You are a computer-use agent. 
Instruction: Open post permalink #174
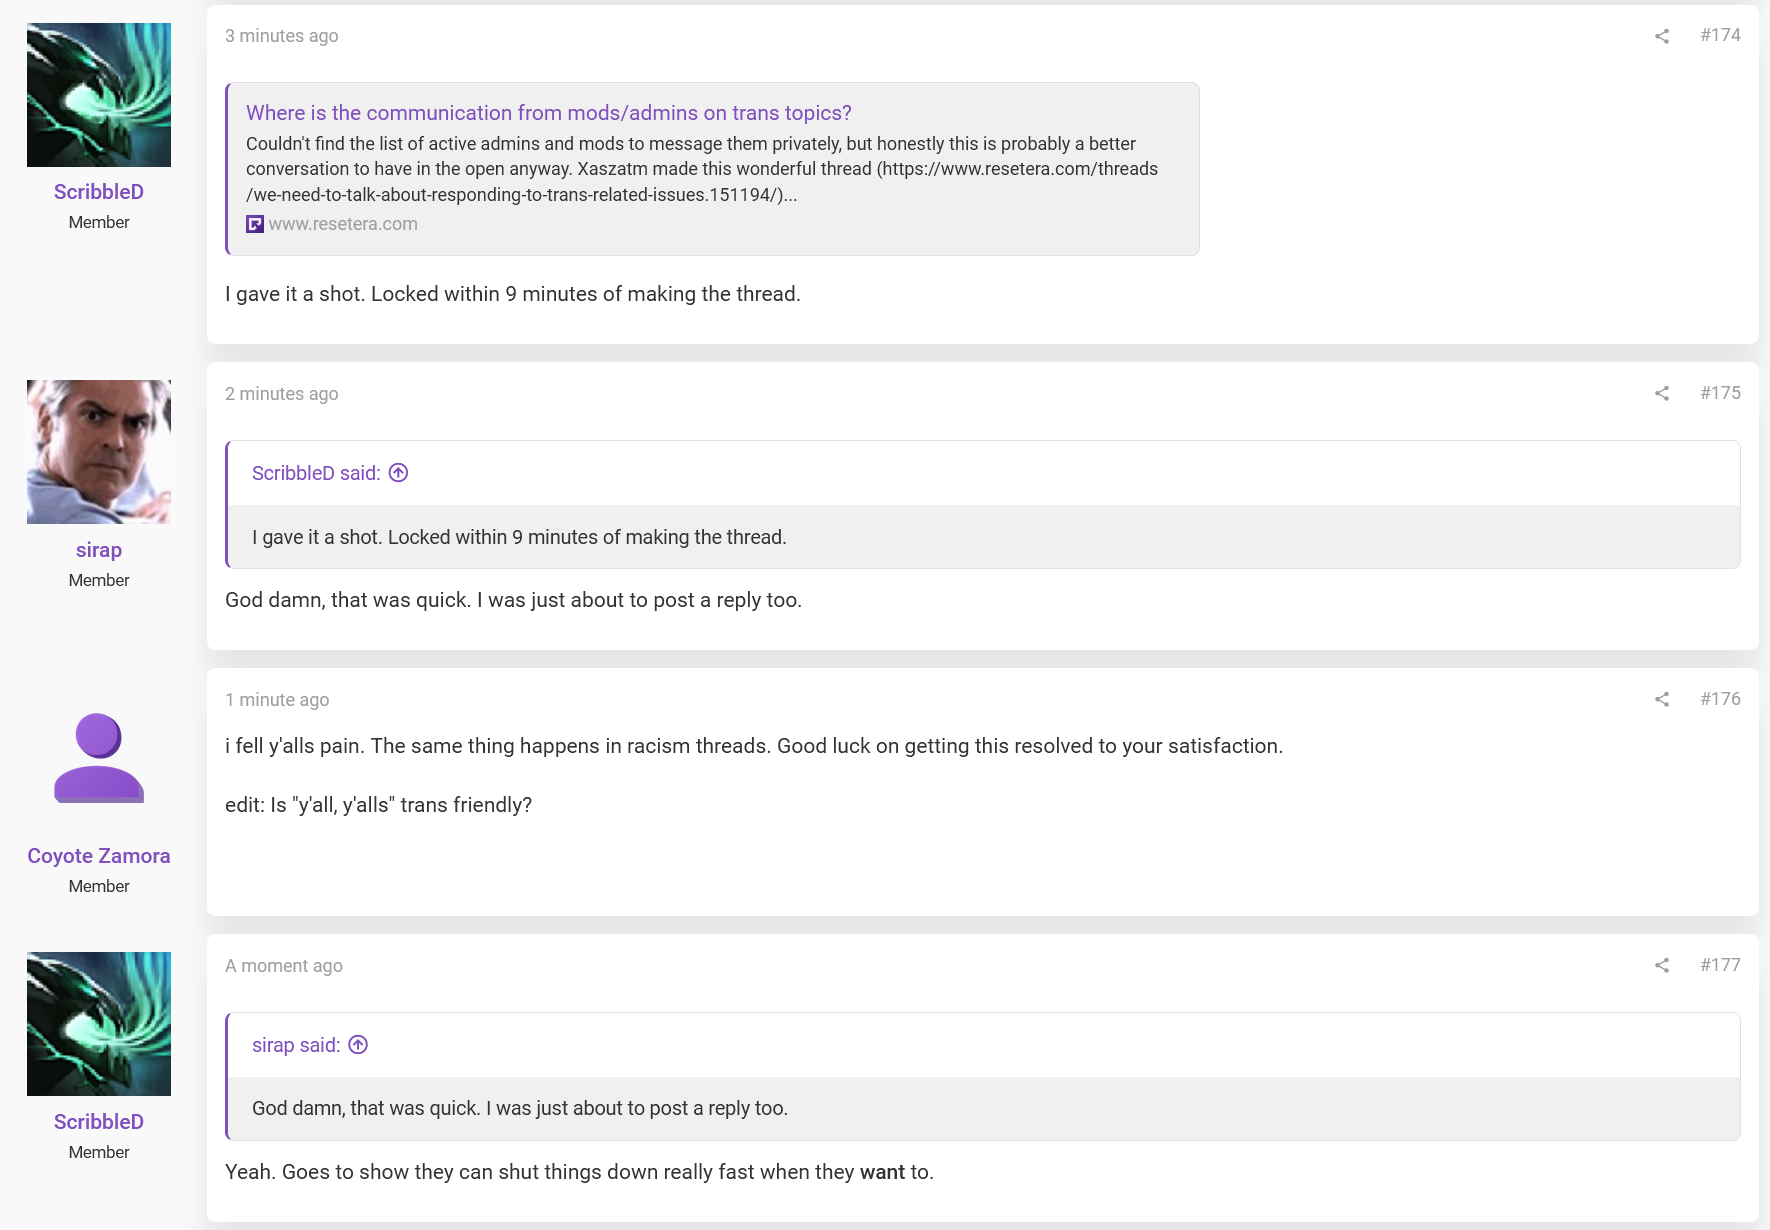click(x=1720, y=35)
